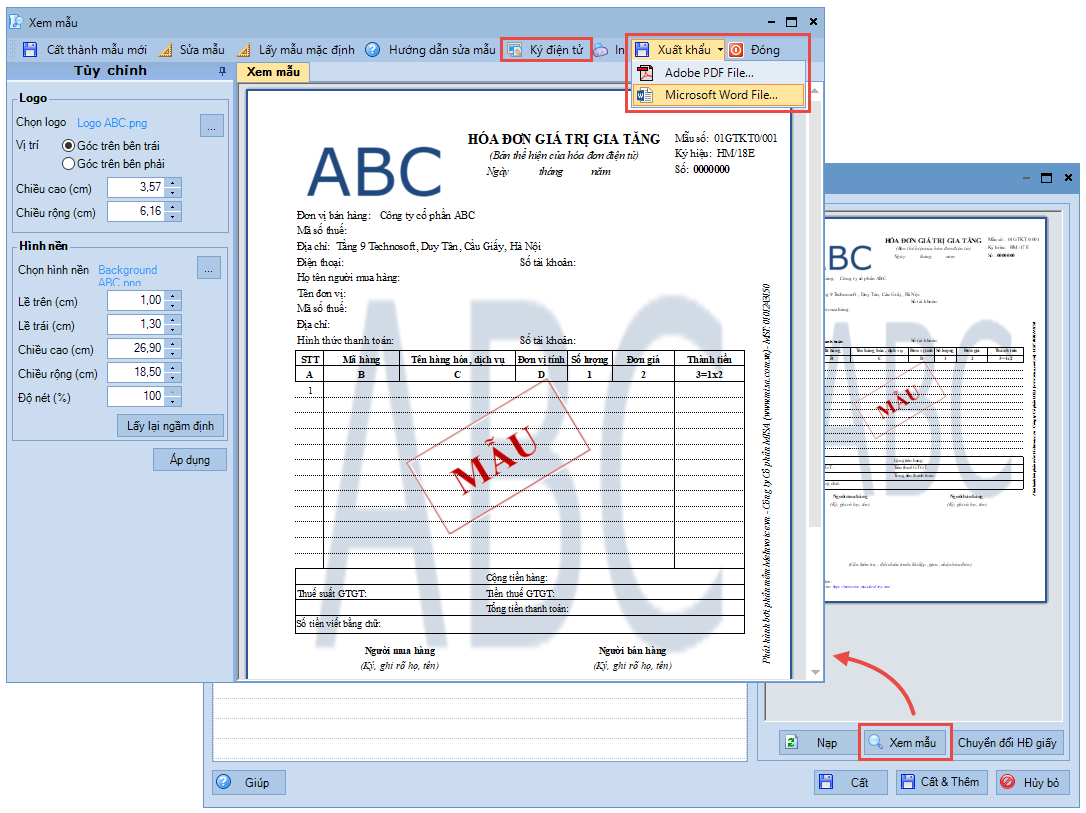Click the red 'Đóng' close icon
Image resolution: width=1086 pixels, height=813 pixels.
(736, 50)
